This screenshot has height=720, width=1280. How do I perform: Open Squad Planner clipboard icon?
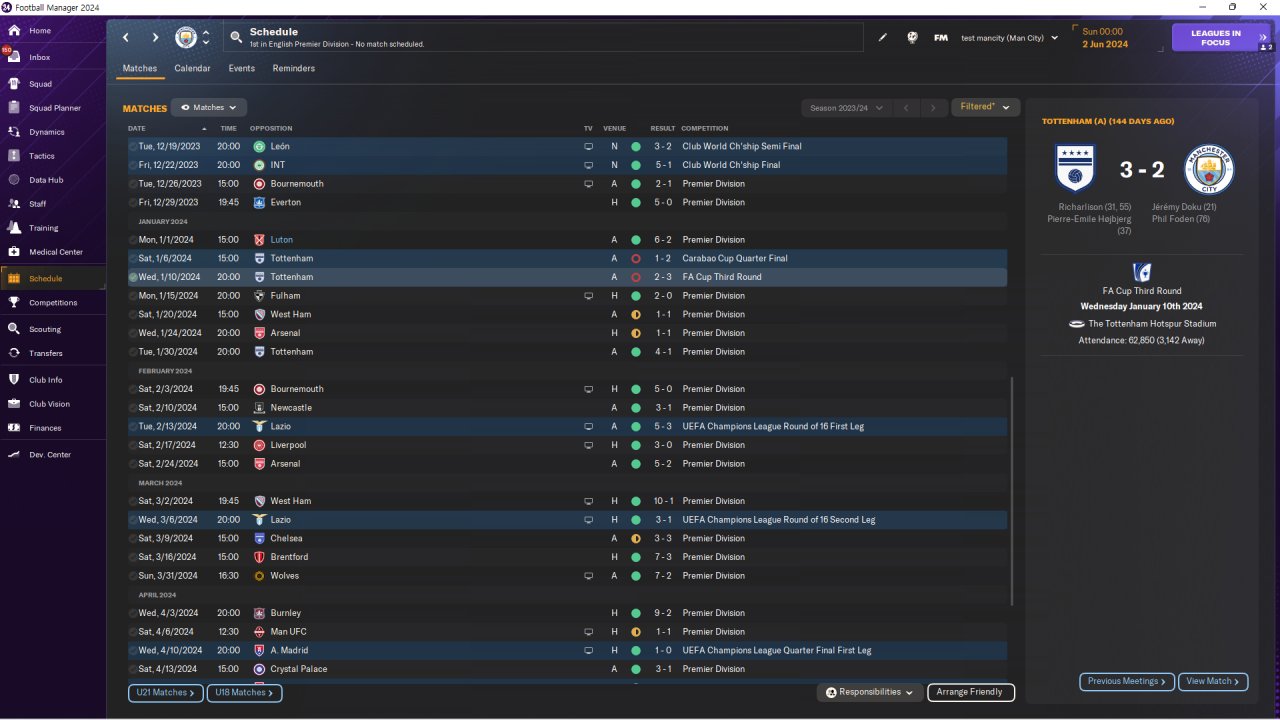14,108
